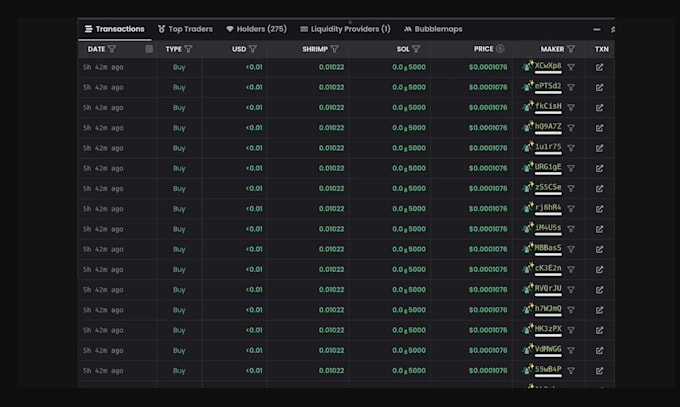Filter by the SHRIMP column funnel

point(334,49)
